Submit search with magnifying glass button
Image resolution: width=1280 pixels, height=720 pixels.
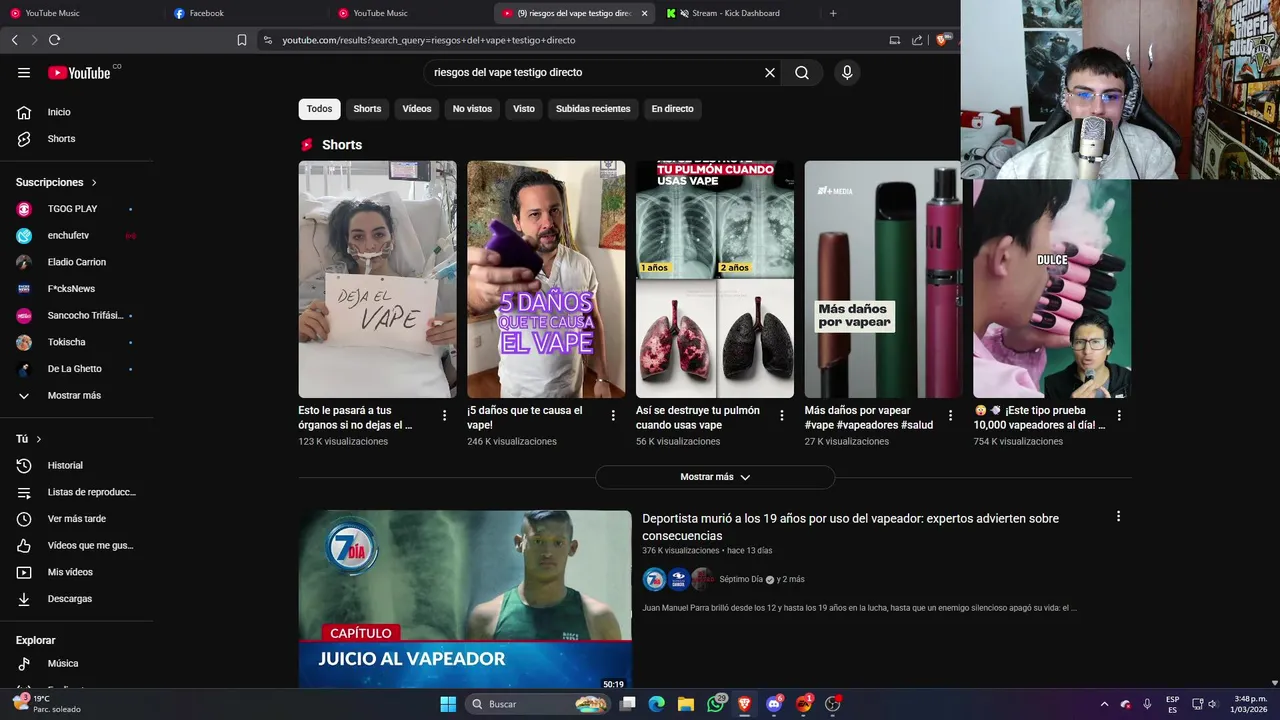coord(802,73)
